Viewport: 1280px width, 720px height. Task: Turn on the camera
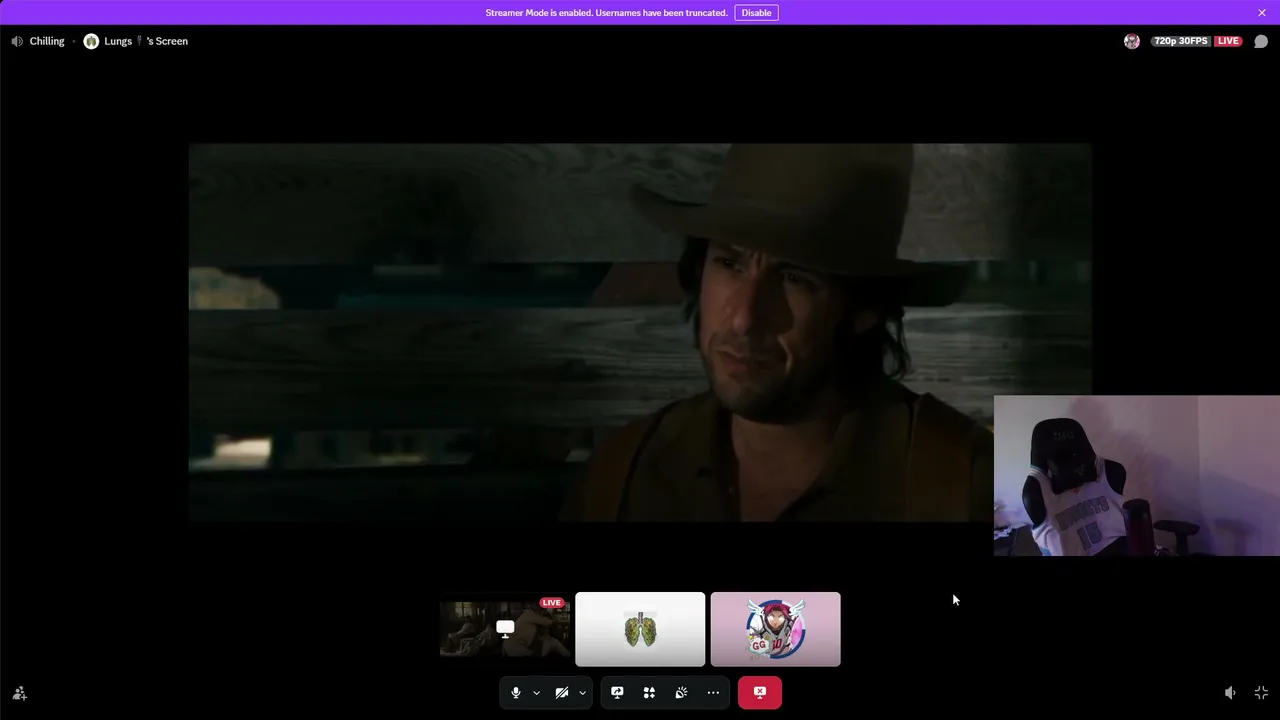point(562,692)
